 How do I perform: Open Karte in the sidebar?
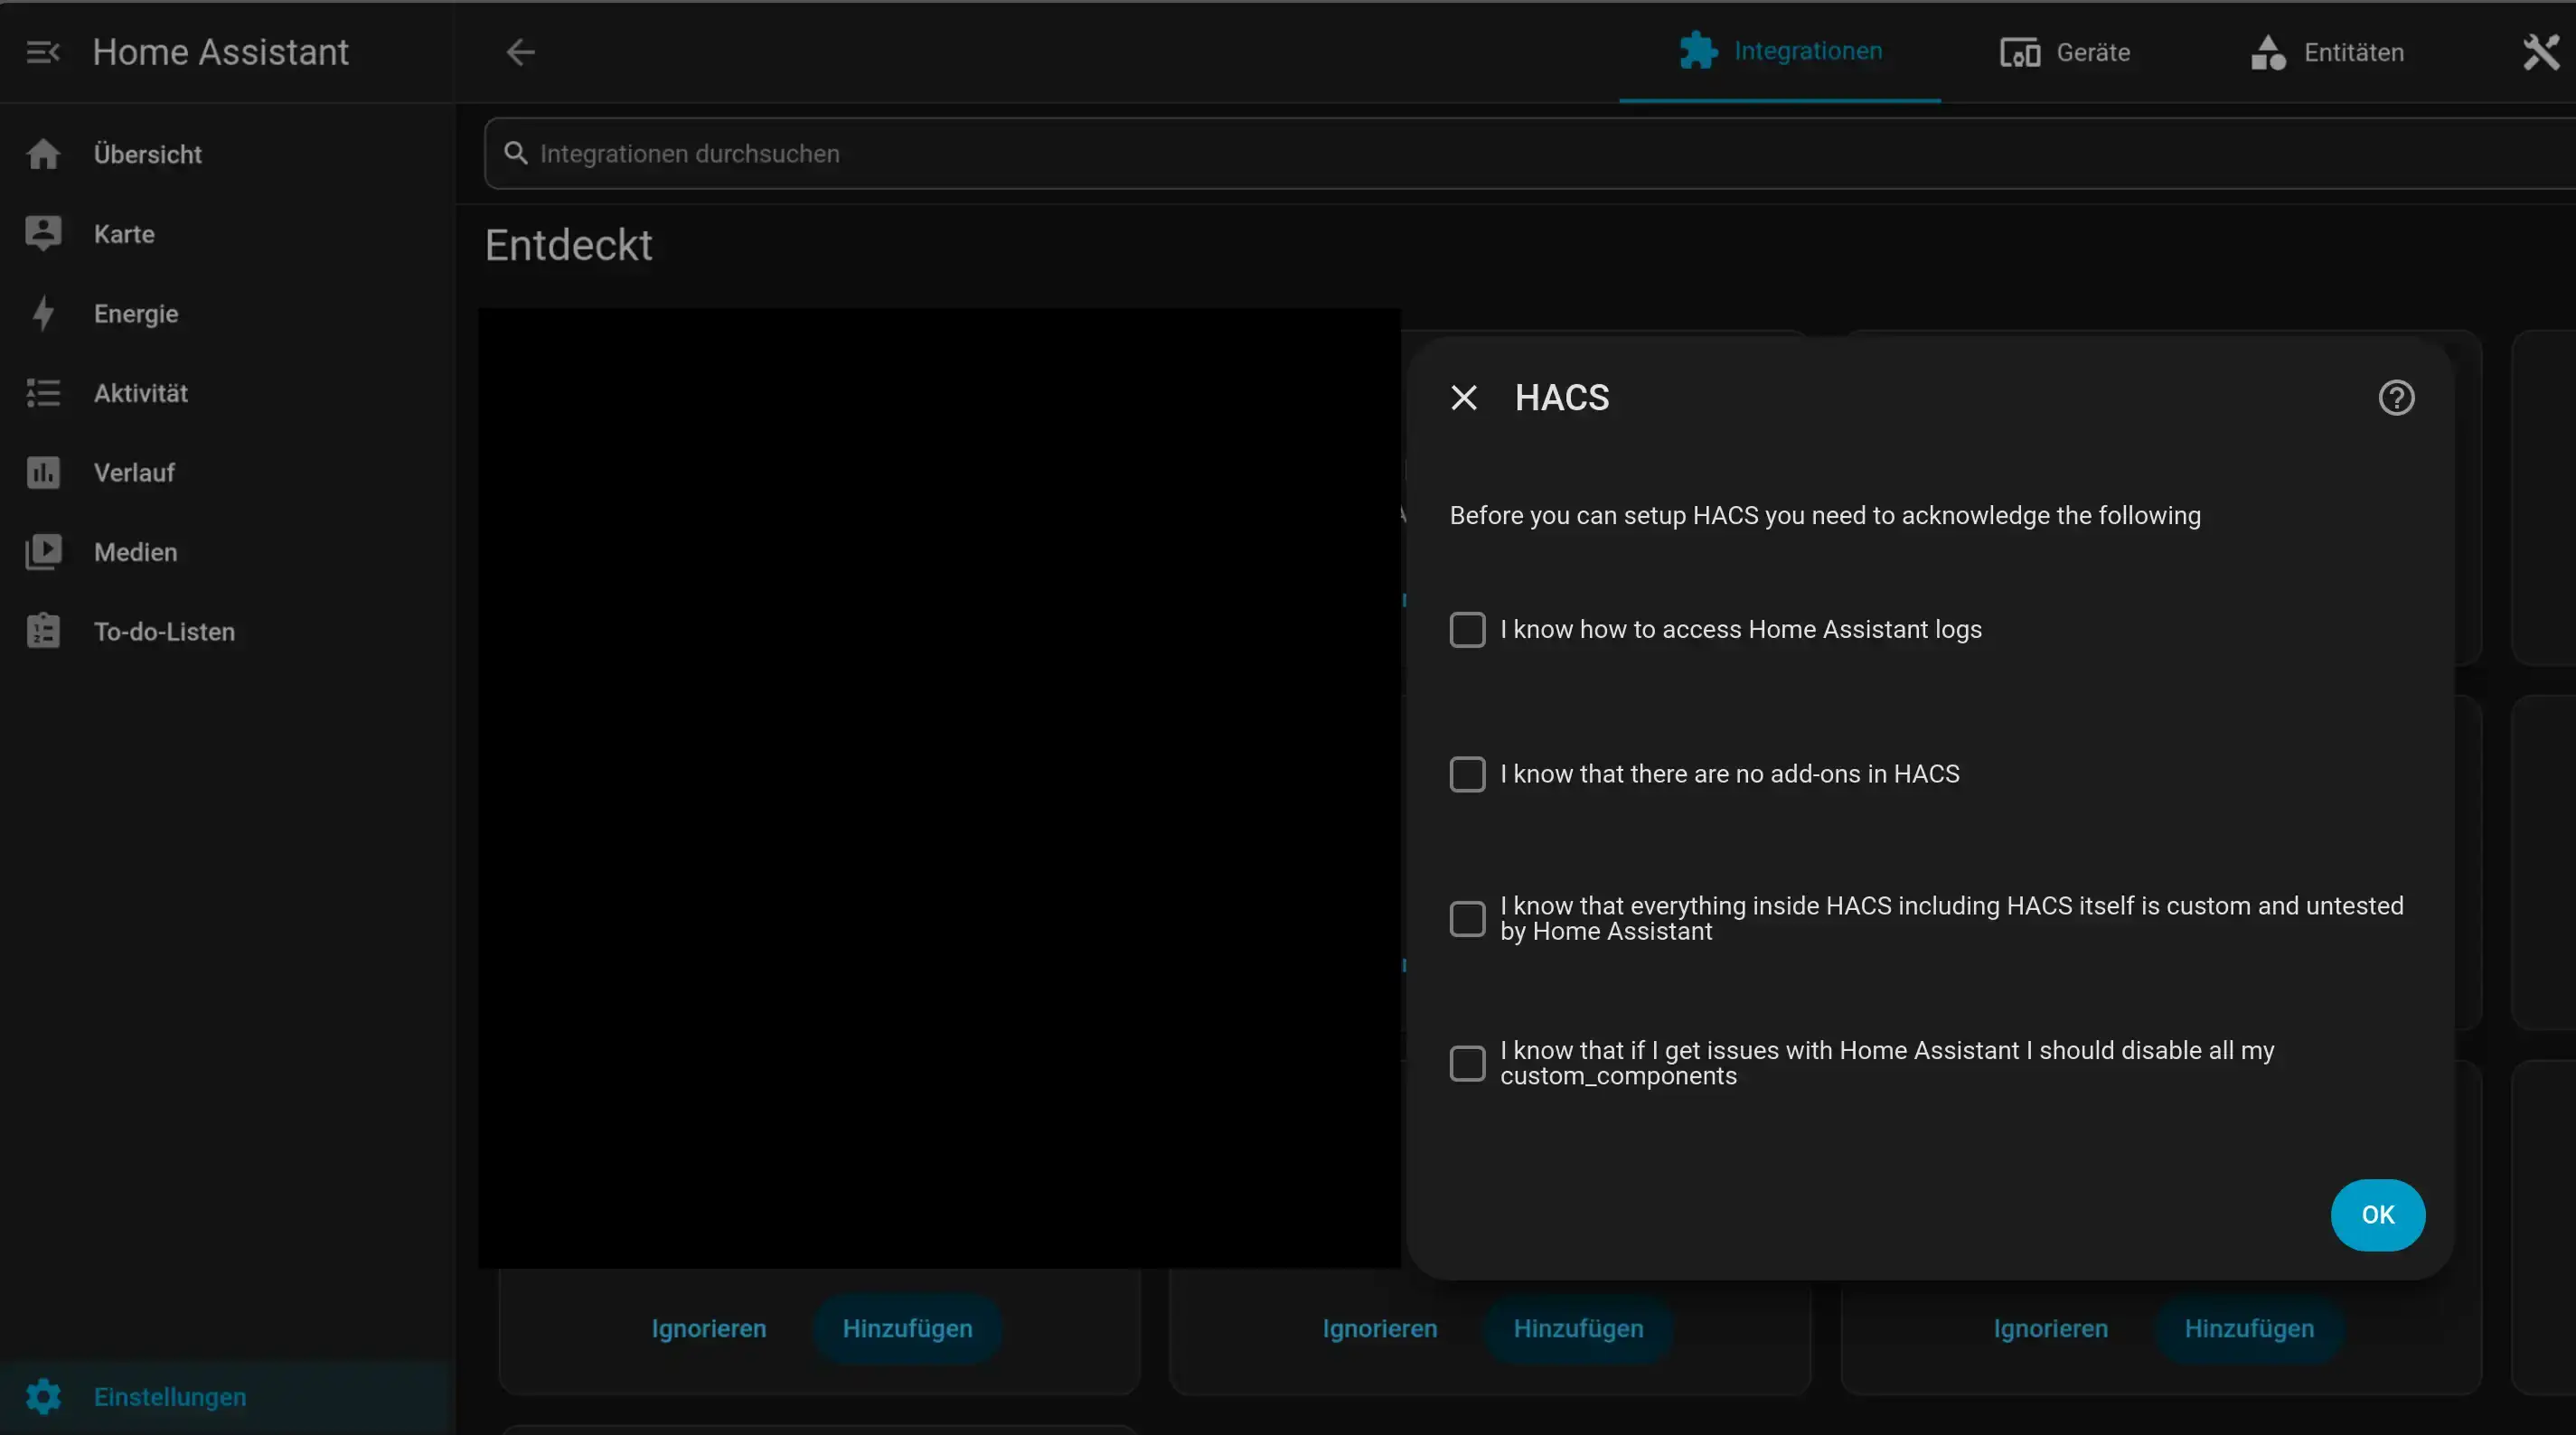point(228,234)
